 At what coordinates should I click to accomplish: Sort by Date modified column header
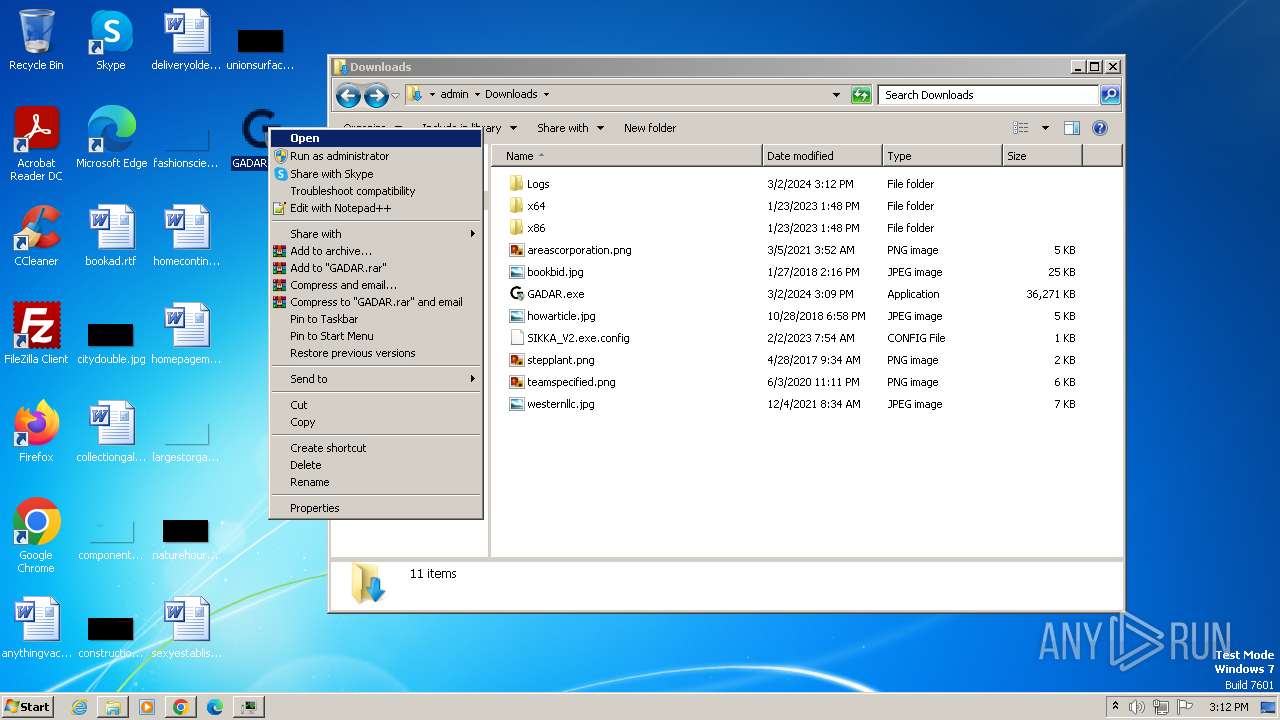point(822,156)
